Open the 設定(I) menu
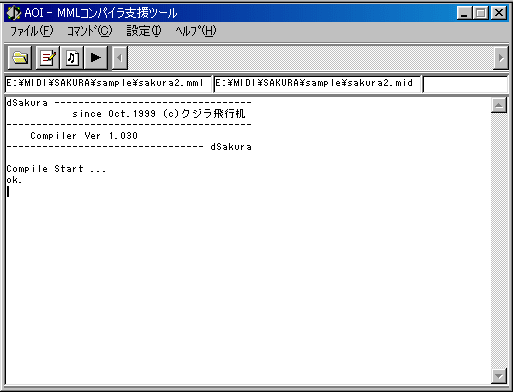513x392 pixels. (x=144, y=31)
